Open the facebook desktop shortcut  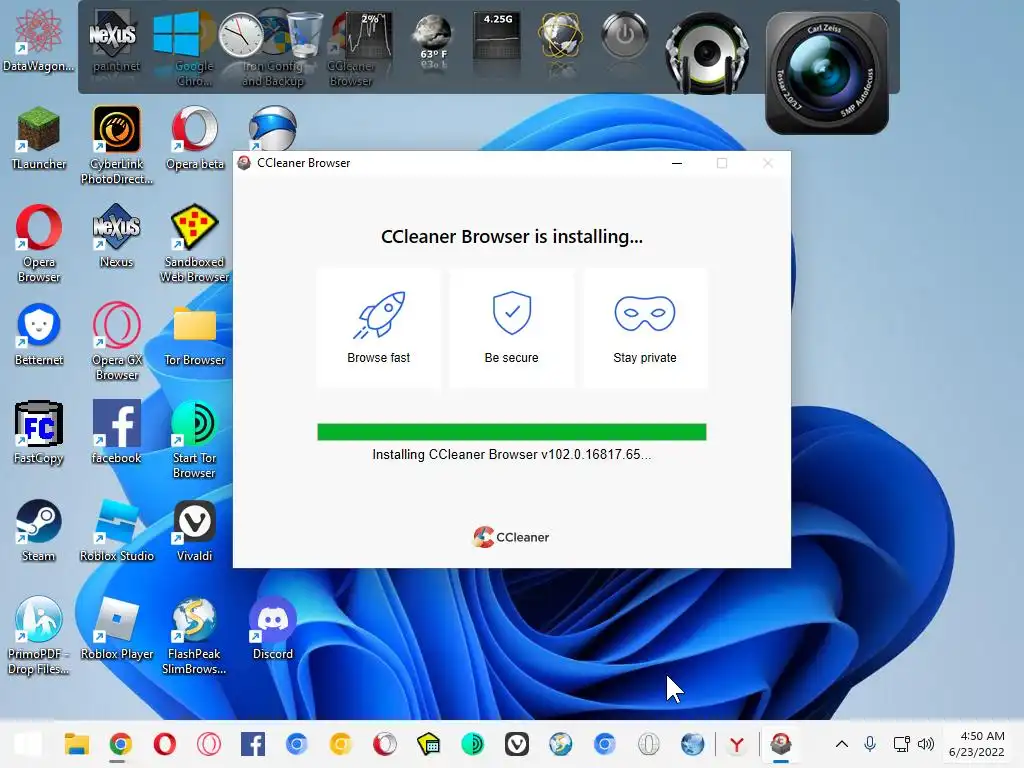116,432
